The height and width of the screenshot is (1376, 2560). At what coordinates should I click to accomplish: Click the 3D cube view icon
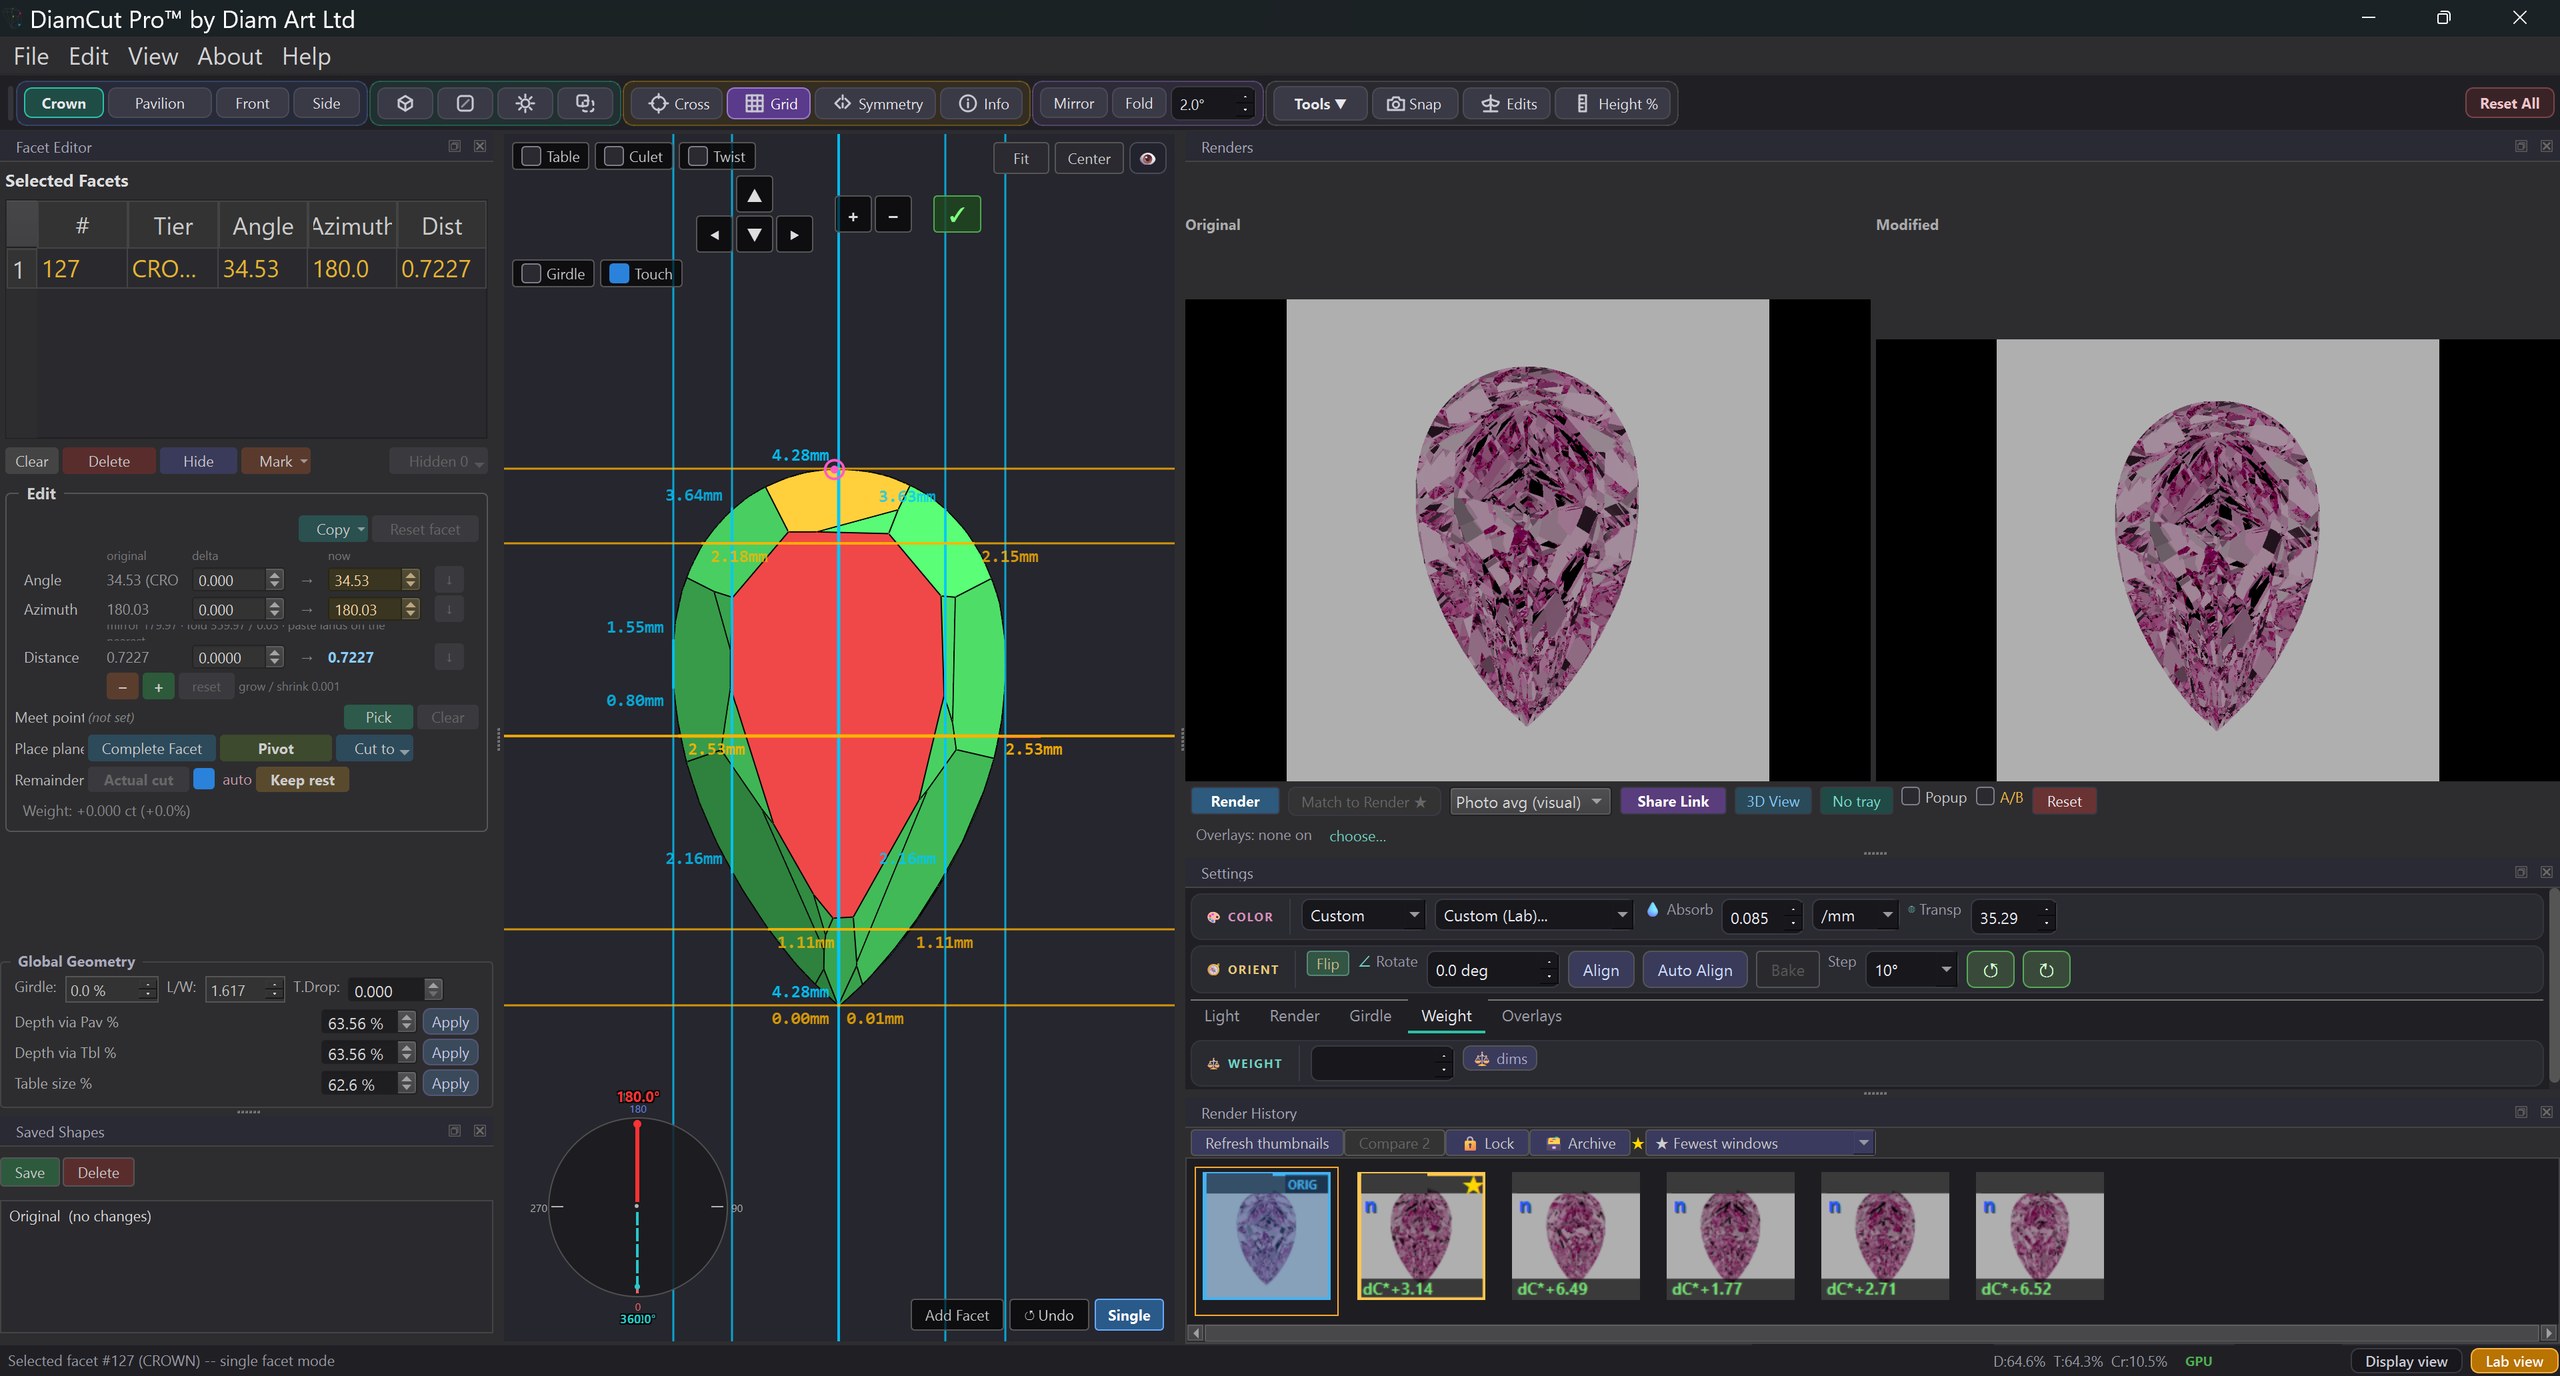coord(405,103)
